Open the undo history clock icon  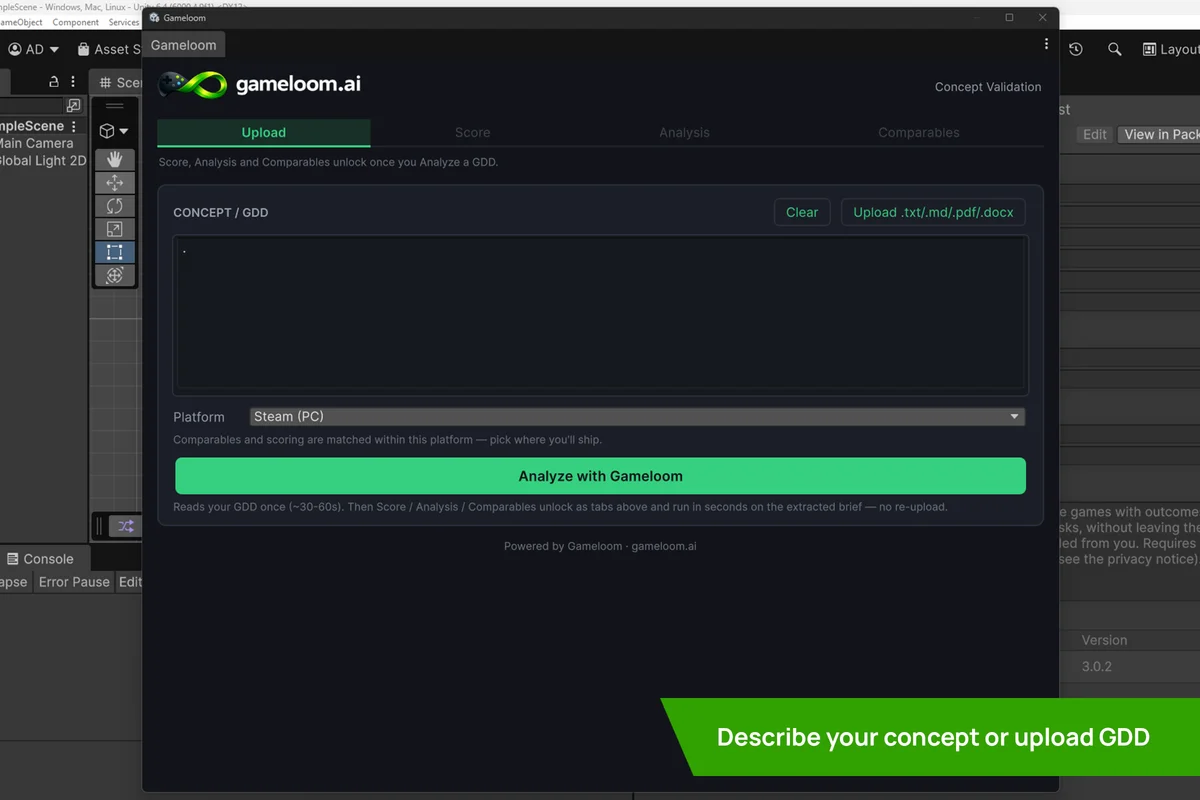(x=1076, y=49)
